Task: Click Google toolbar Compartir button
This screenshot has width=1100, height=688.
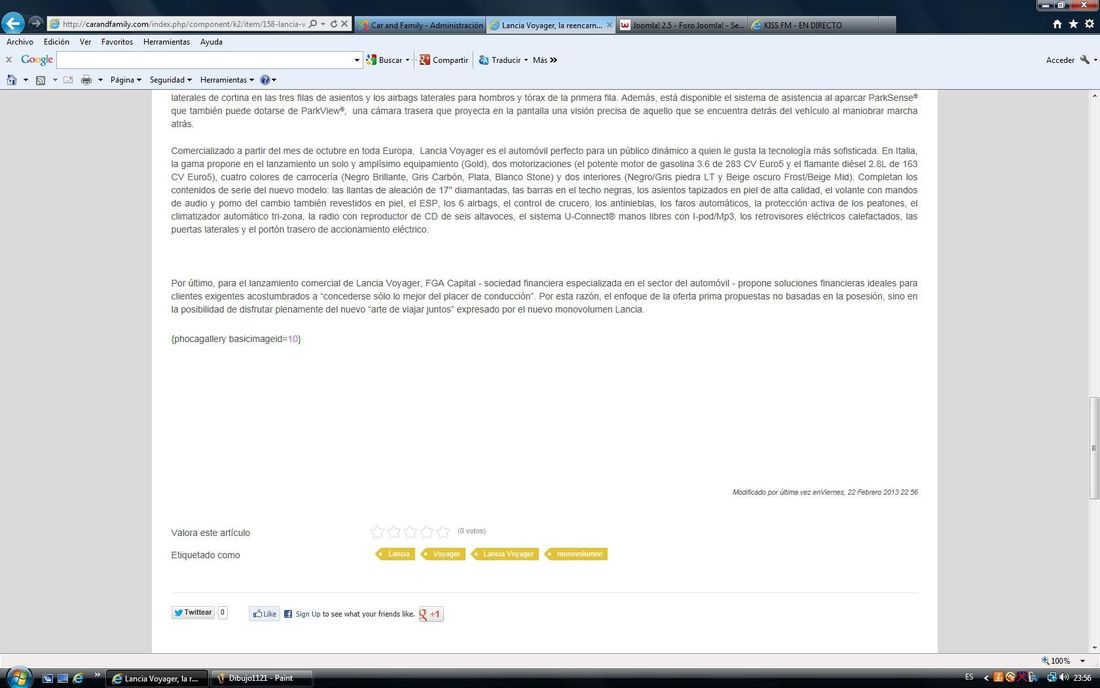Action: [444, 60]
